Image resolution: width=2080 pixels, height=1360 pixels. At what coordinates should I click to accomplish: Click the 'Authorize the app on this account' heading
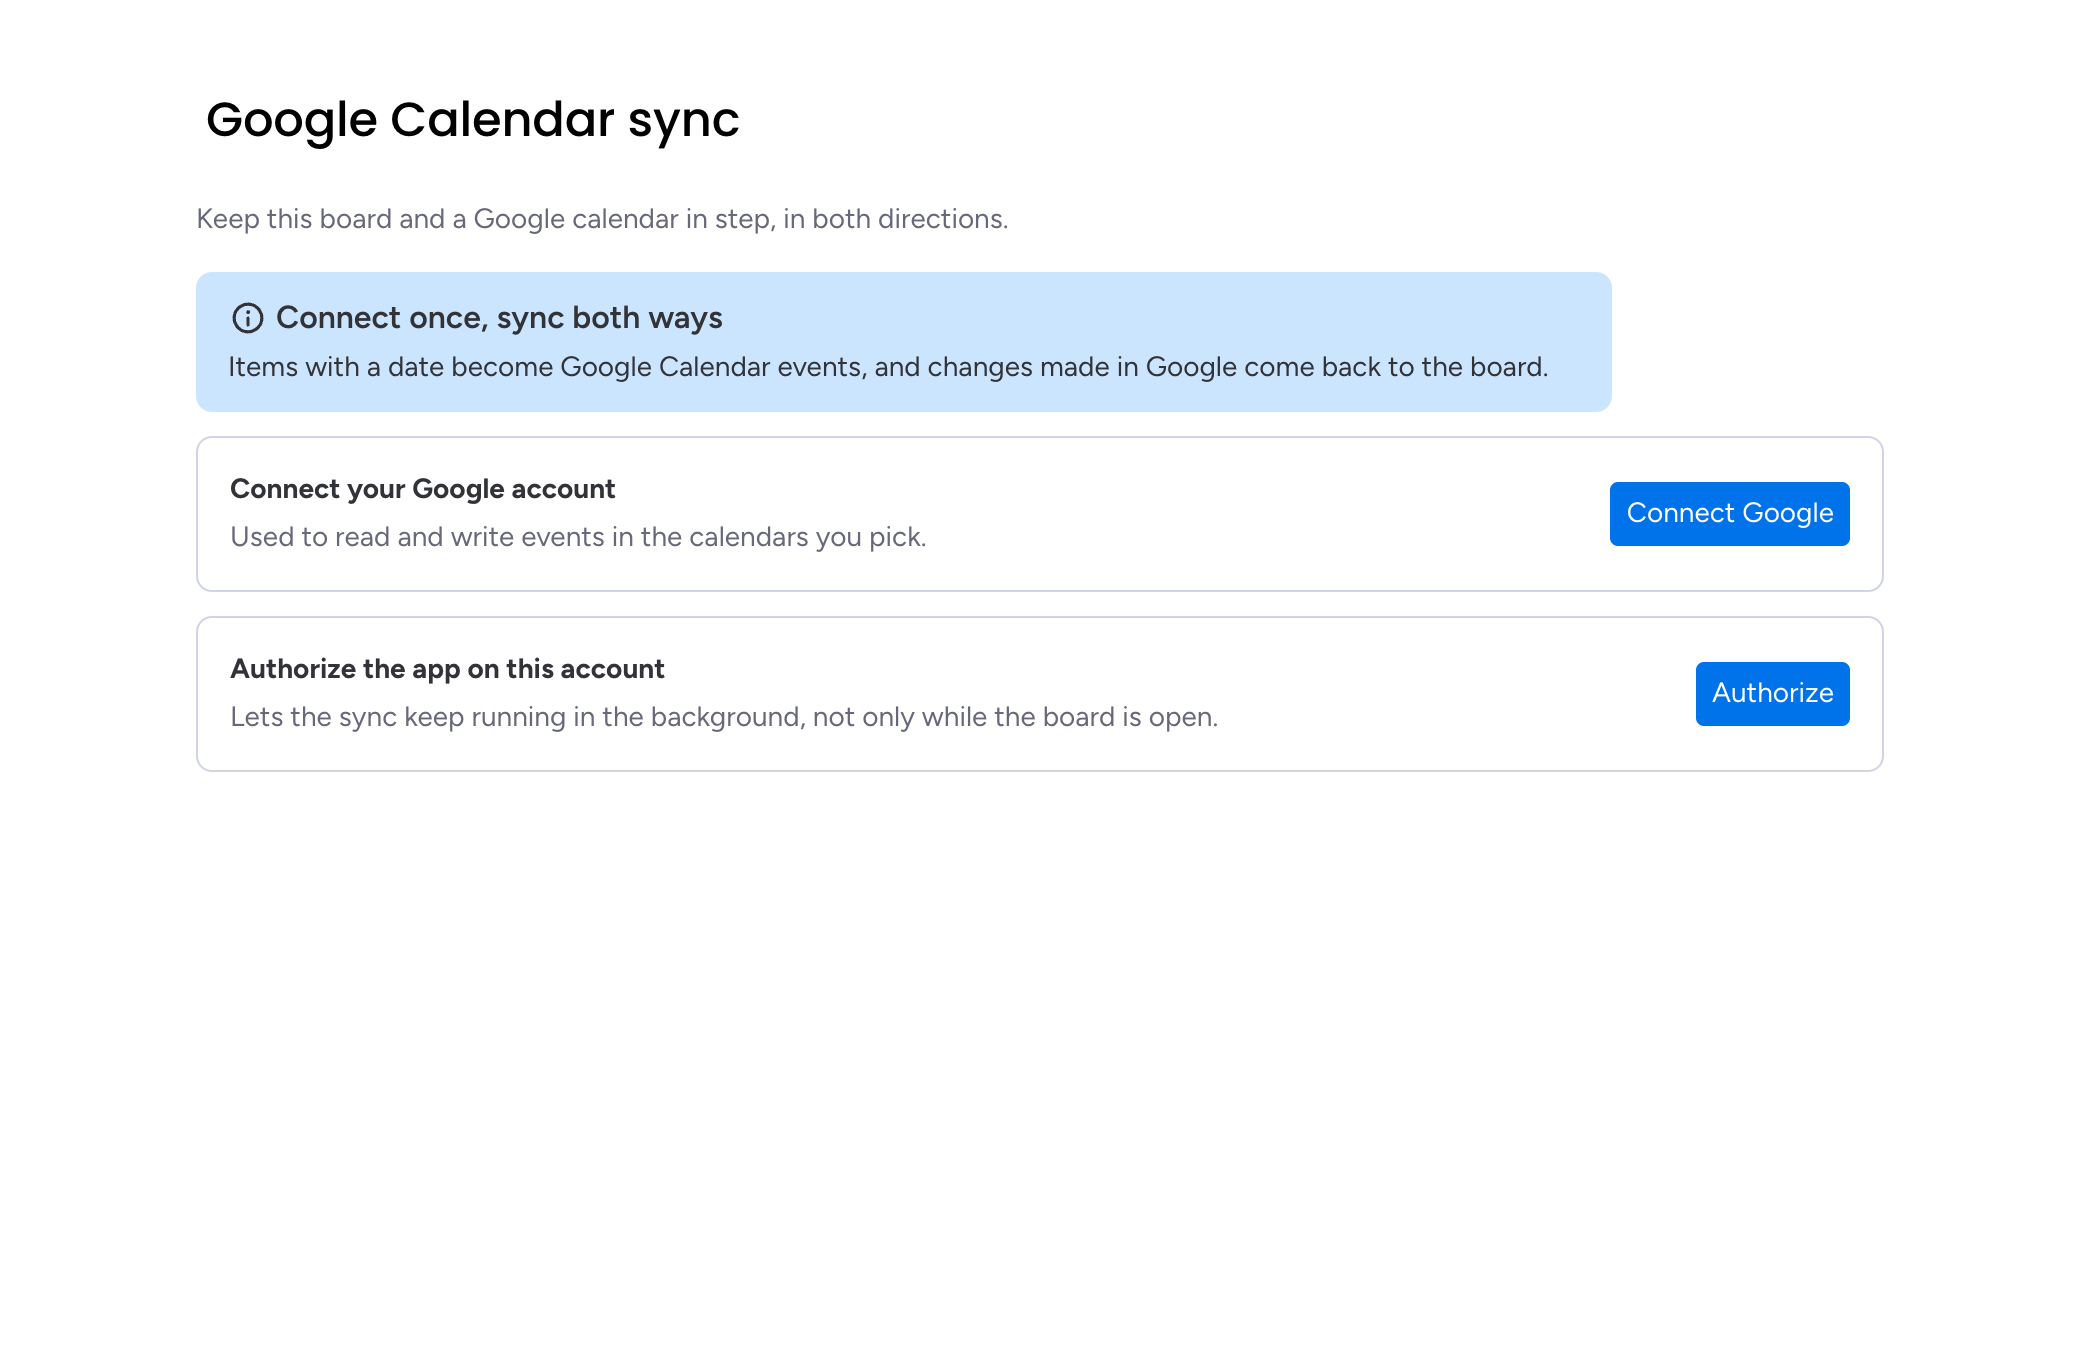[447, 669]
